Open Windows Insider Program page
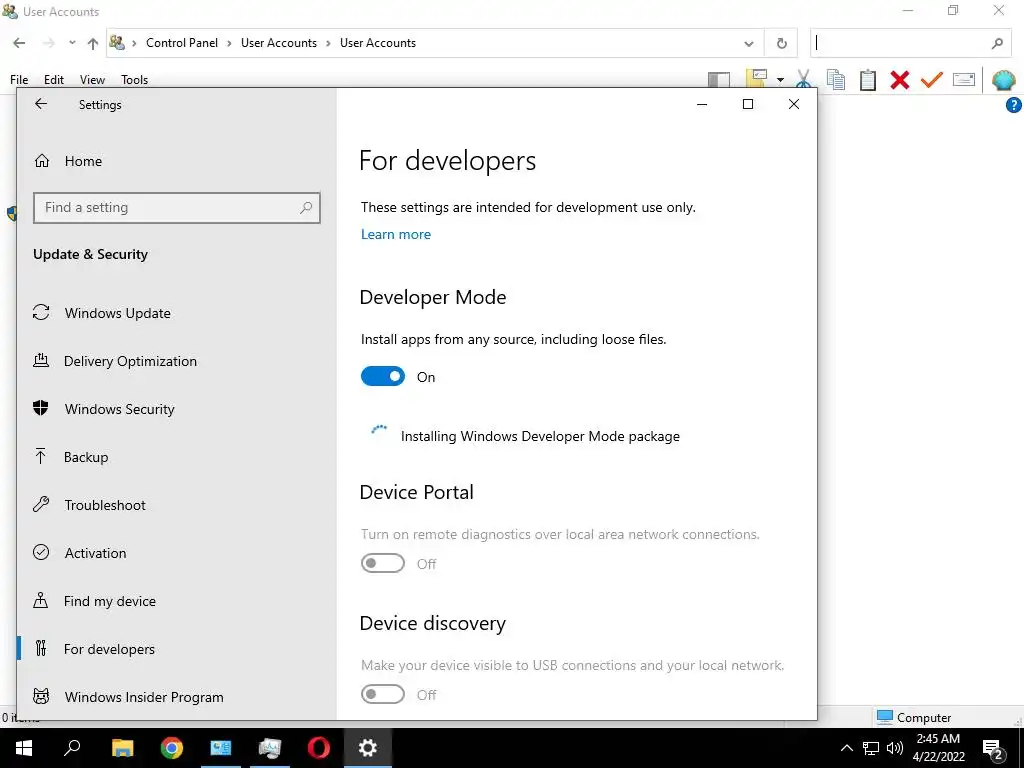 144,697
